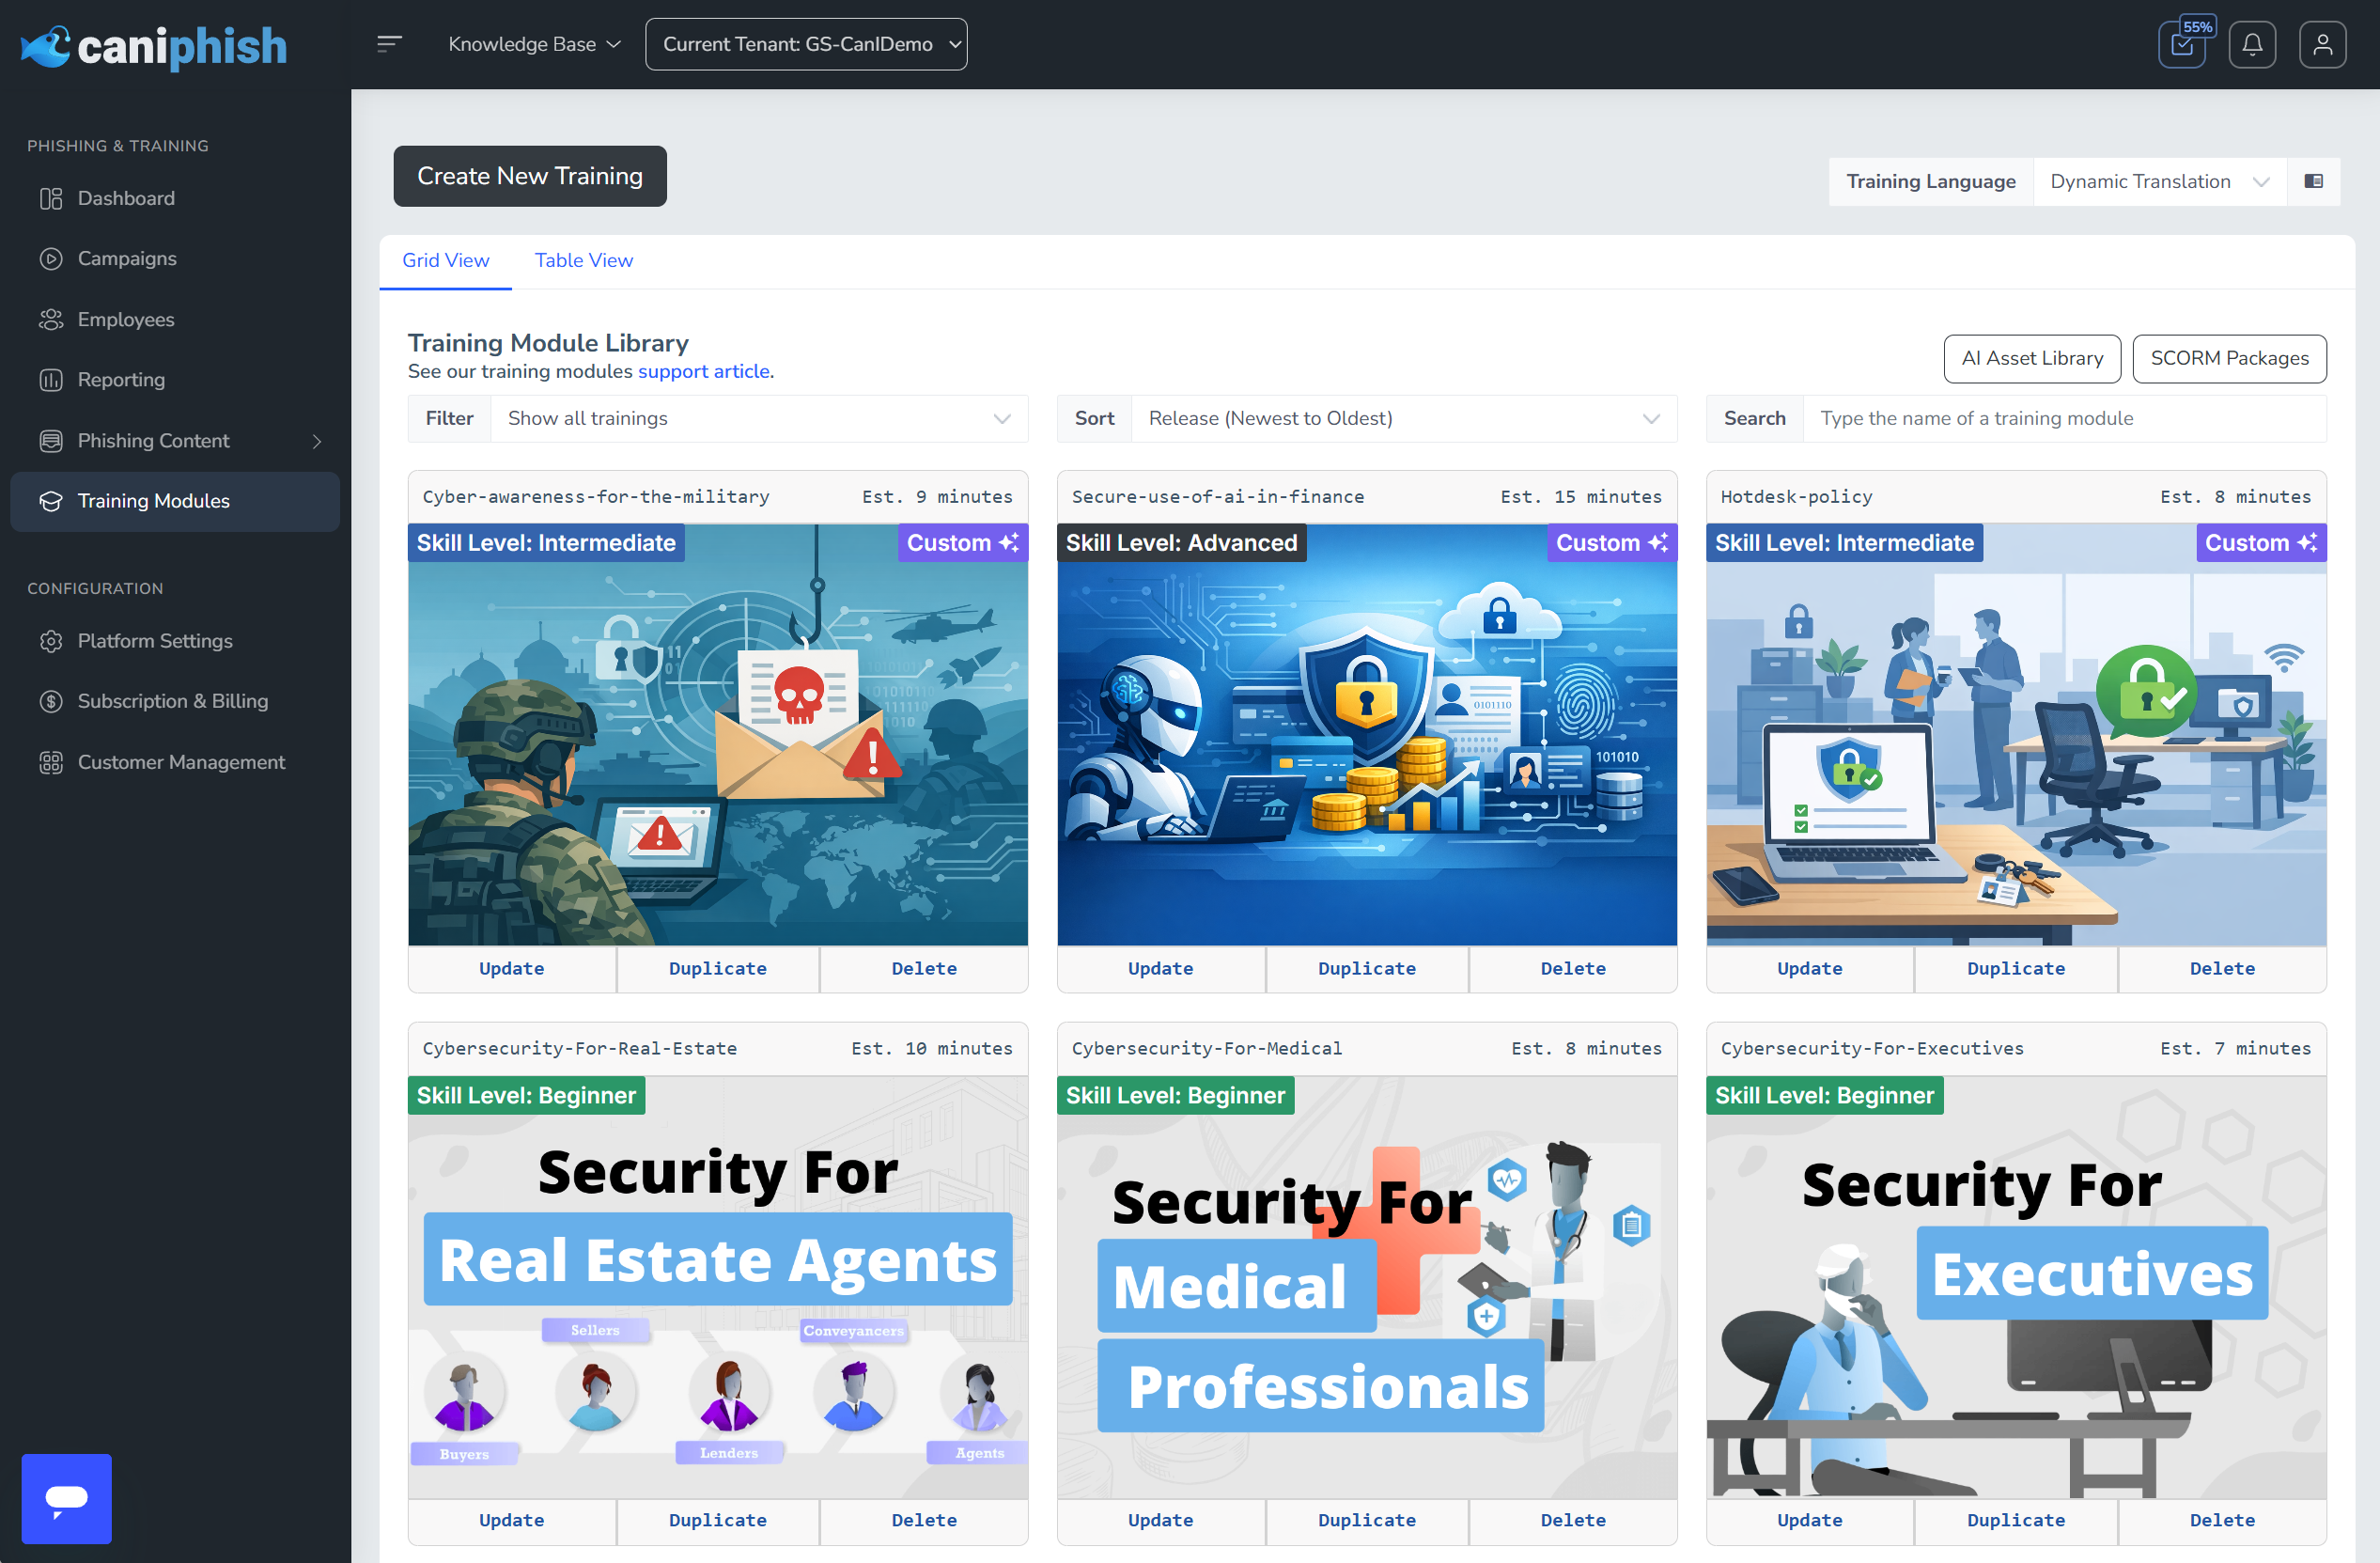Switch to the Table View tab
This screenshot has width=2380, height=1563.
pos(583,260)
